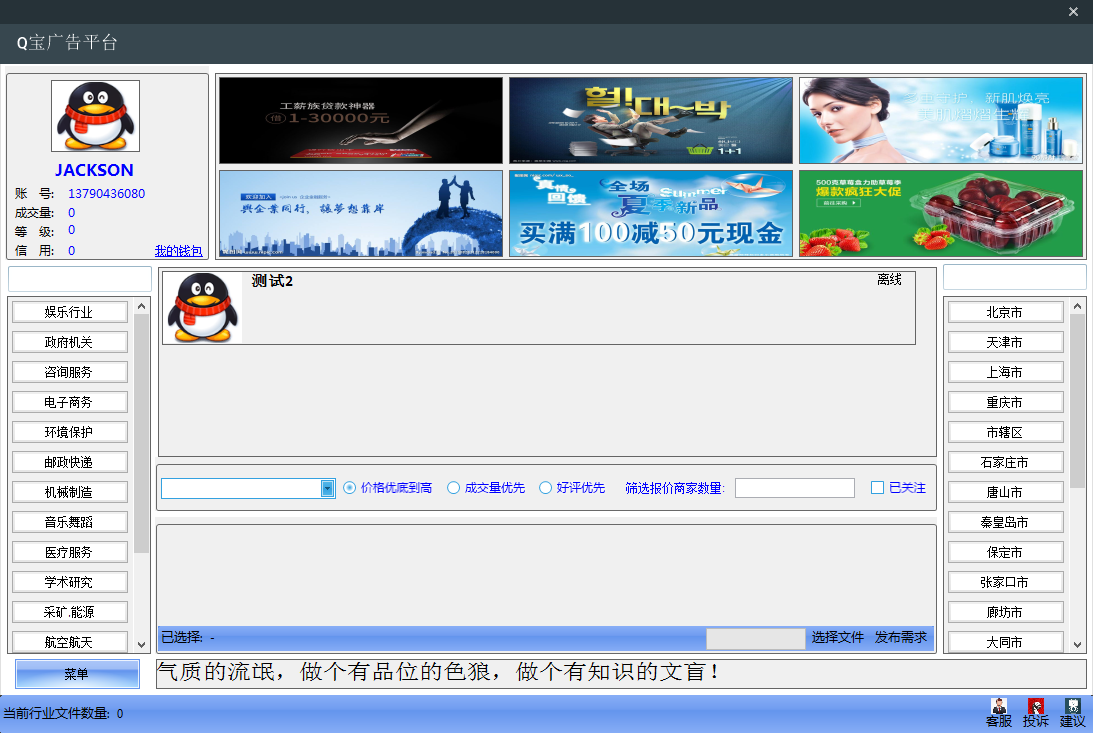1093x733 pixels.
Task: Open the skincare woman ad banner
Action: tap(941, 120)
